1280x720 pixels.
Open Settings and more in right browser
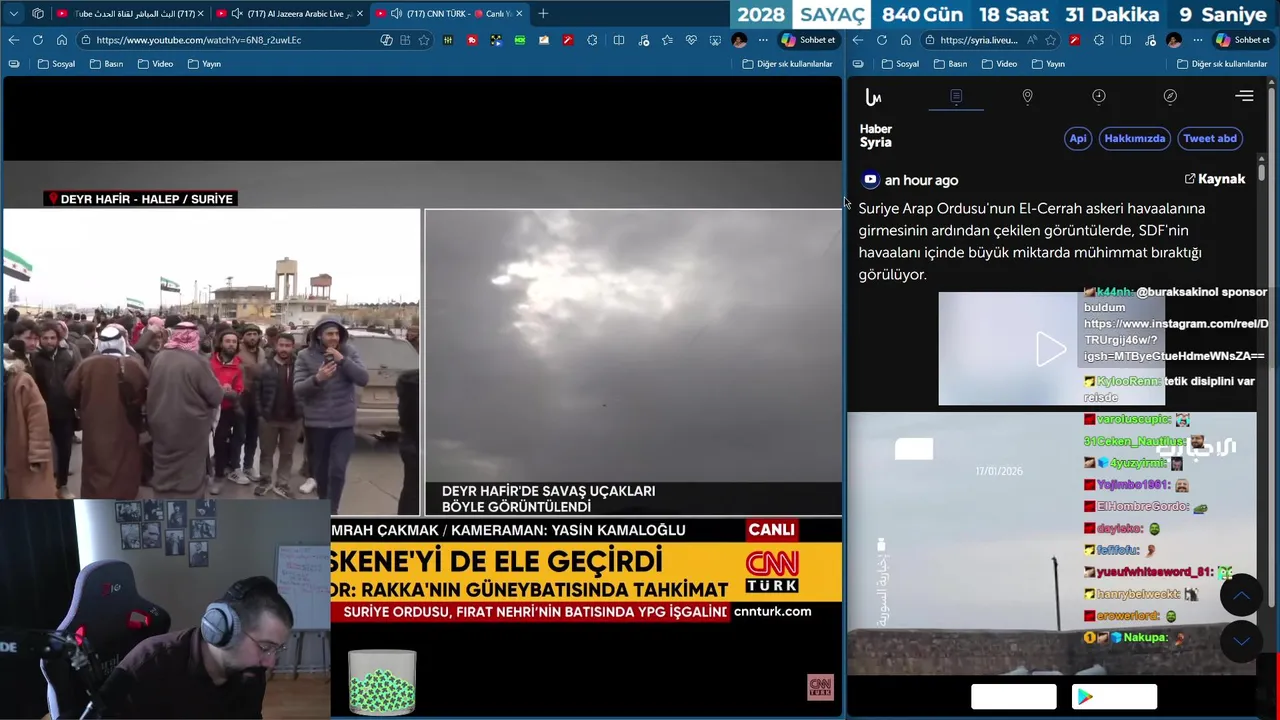coord(1198,40)
